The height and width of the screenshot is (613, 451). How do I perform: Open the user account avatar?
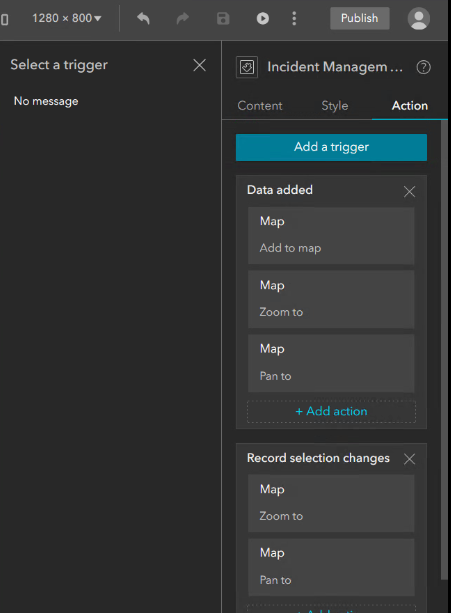[x=419, y=18]
